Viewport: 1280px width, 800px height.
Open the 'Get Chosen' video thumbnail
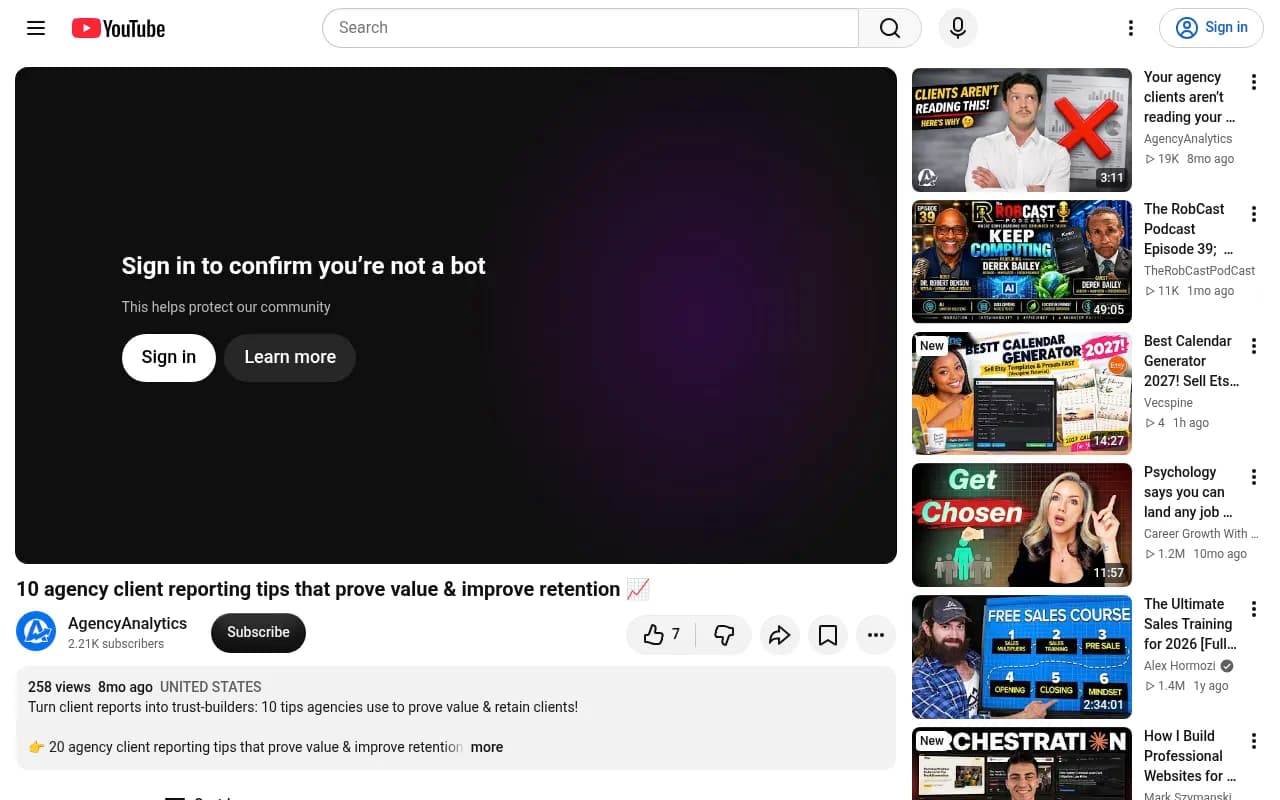(x=1022, y=525)
